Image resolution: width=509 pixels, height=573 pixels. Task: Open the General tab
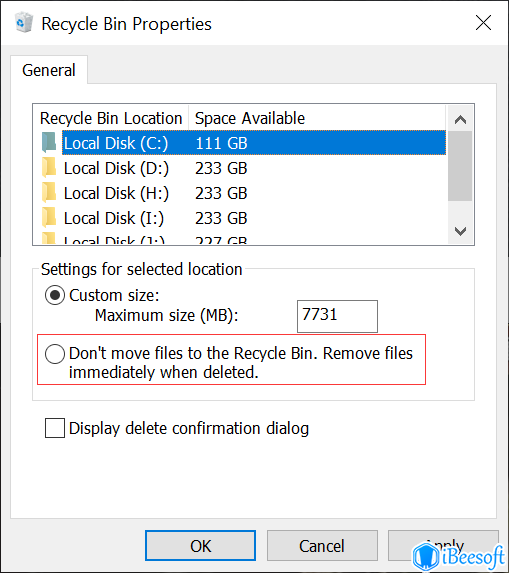(49, 70)
